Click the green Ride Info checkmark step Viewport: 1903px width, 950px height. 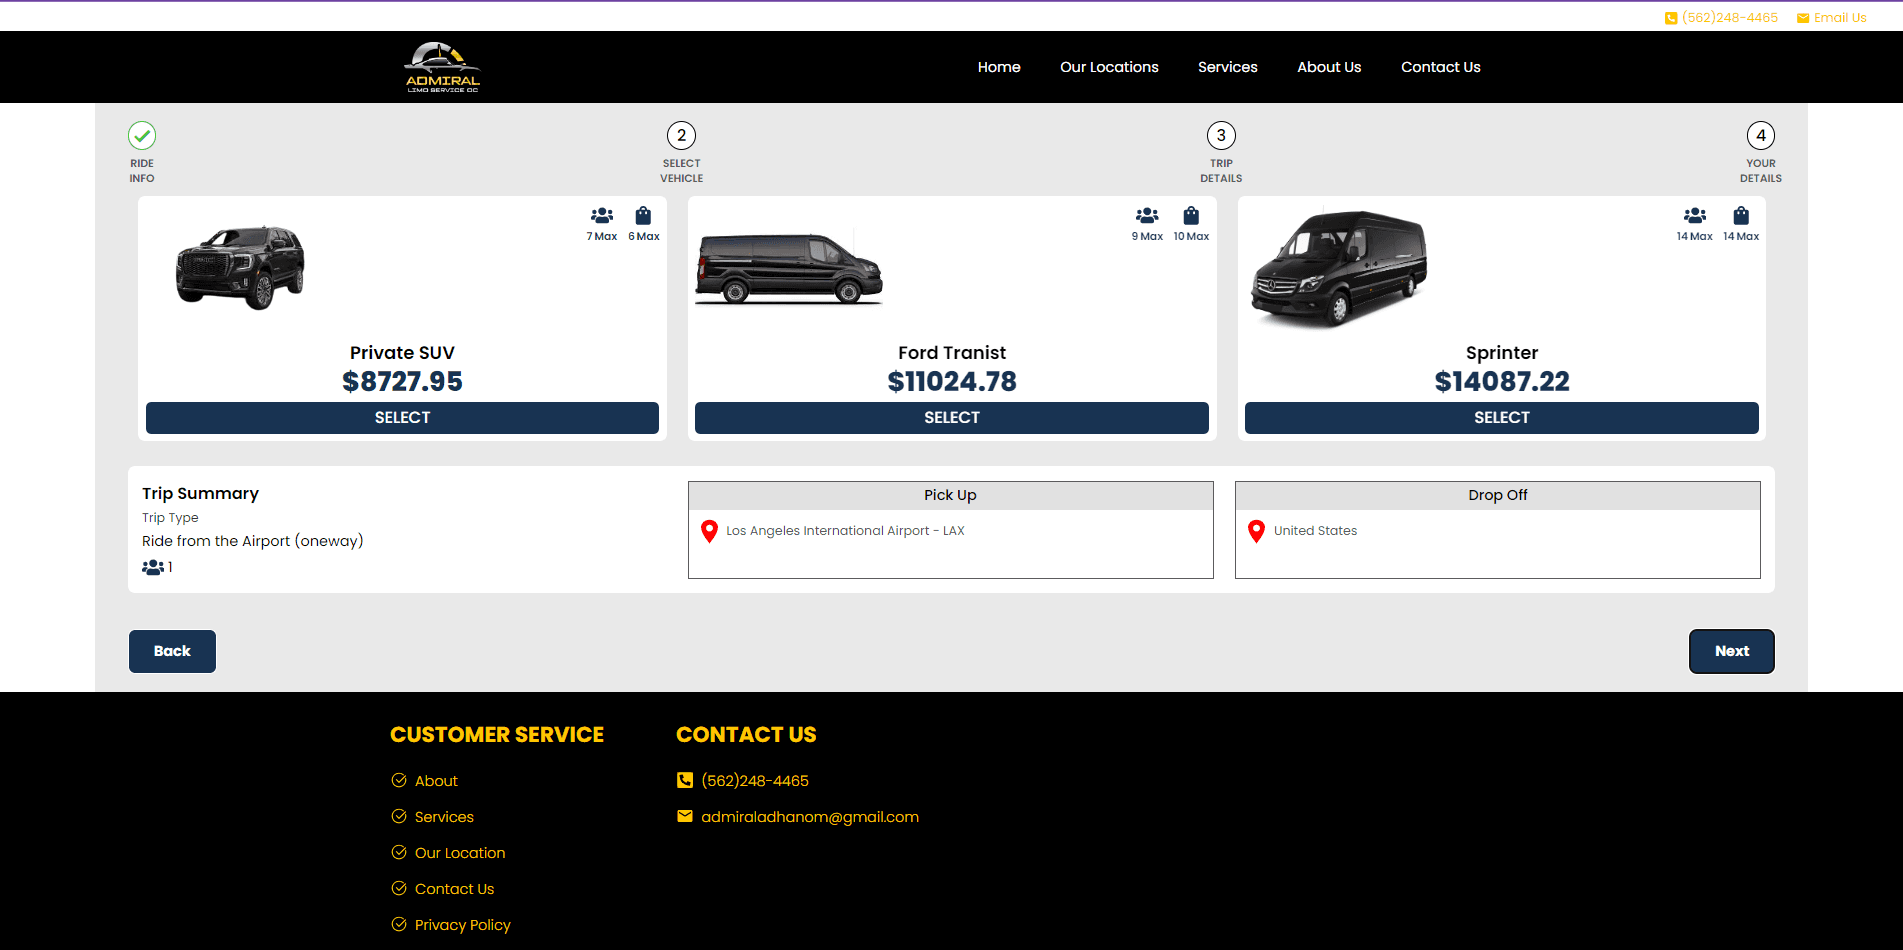click(x=142, y=135)
